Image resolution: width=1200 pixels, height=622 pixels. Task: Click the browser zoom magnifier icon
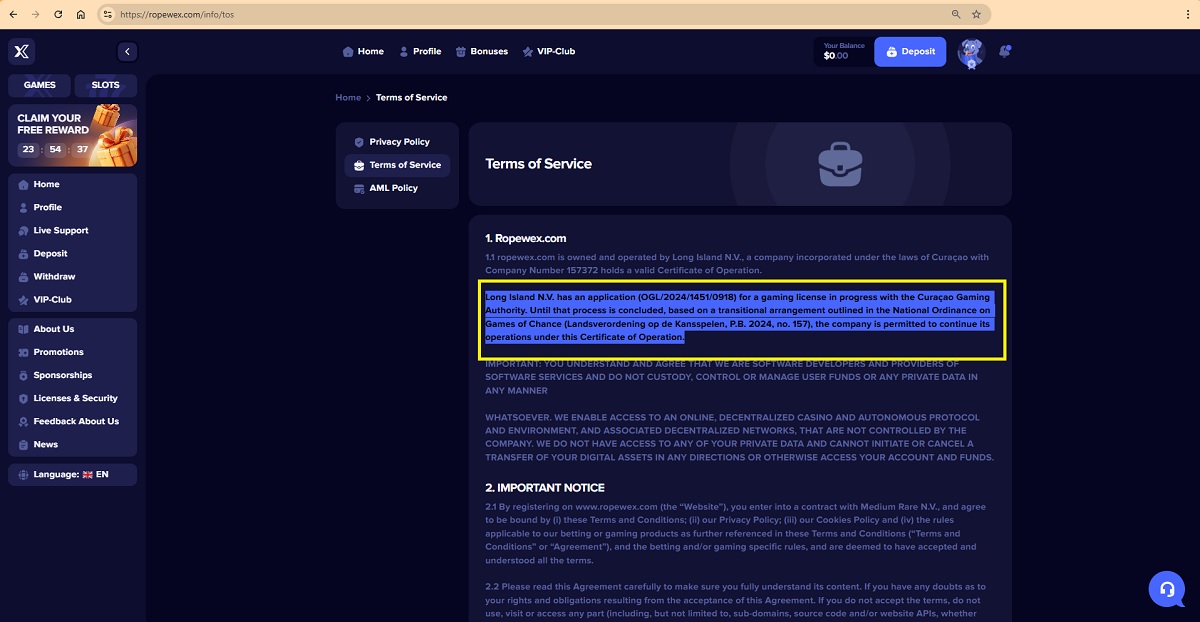coord(956,15)
